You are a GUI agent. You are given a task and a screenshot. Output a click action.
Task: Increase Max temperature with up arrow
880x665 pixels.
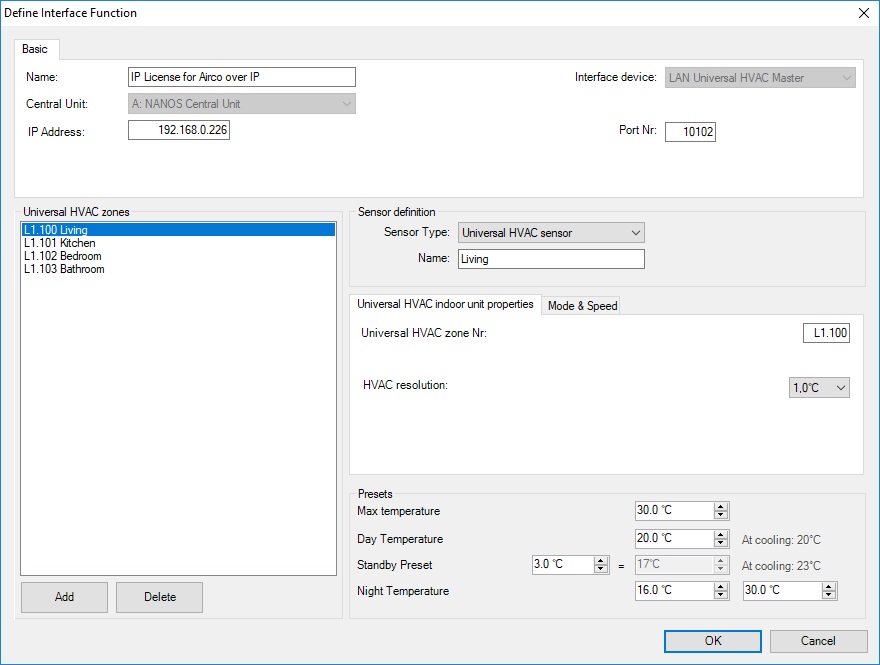(721, 507)
